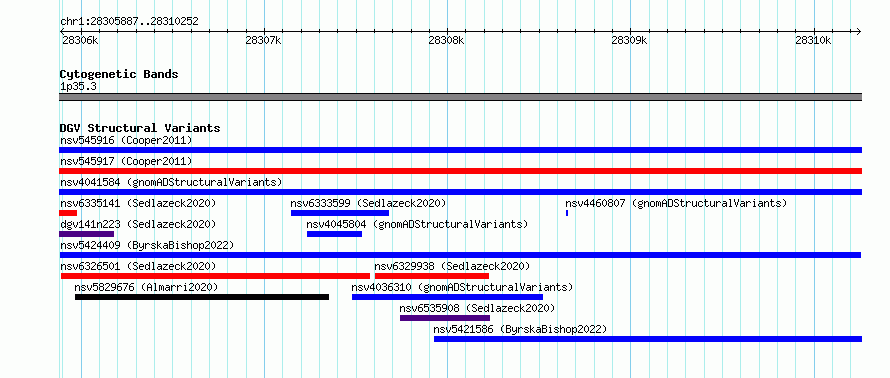Screen dimensions: 890x378
Task: Click the short red nsv6335141 bar
Action: click(x=68, y=213)
